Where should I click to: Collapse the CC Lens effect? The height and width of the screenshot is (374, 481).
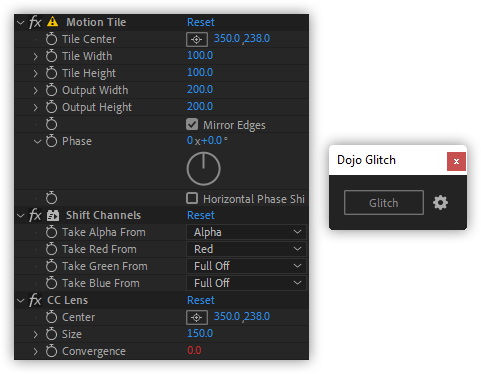(21, 301)
